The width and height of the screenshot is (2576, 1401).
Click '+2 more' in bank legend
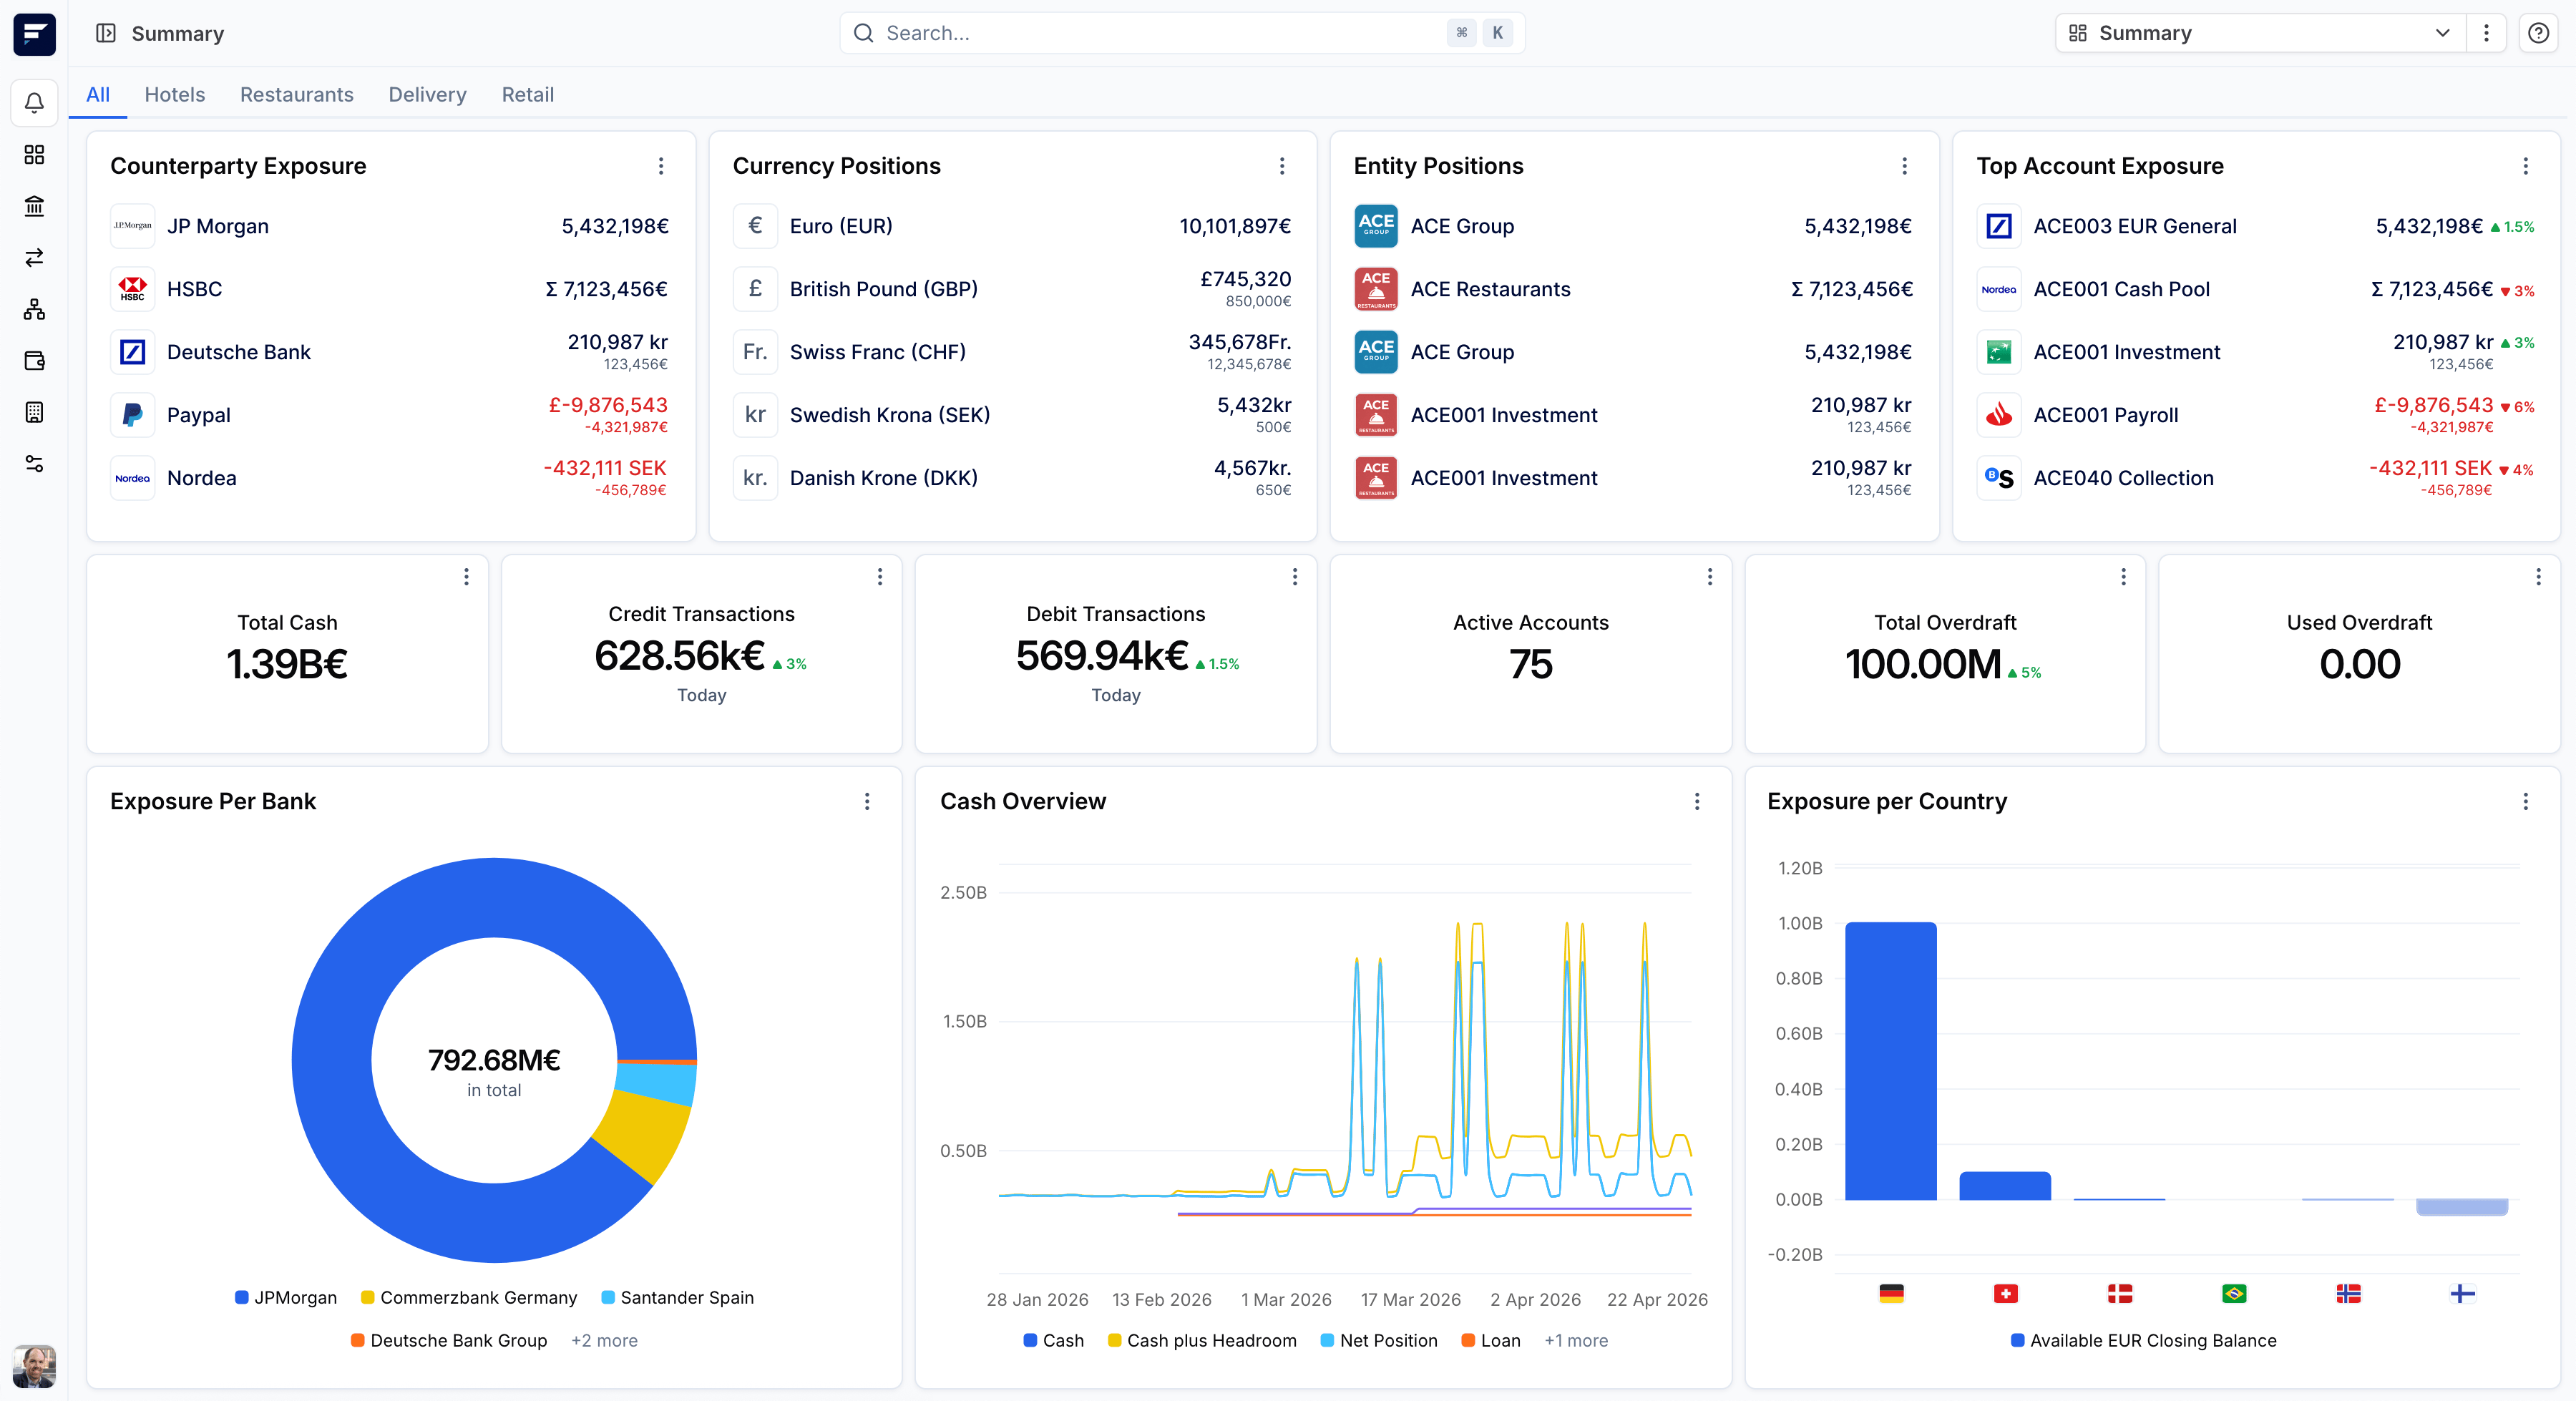[x=604, y=1340]
